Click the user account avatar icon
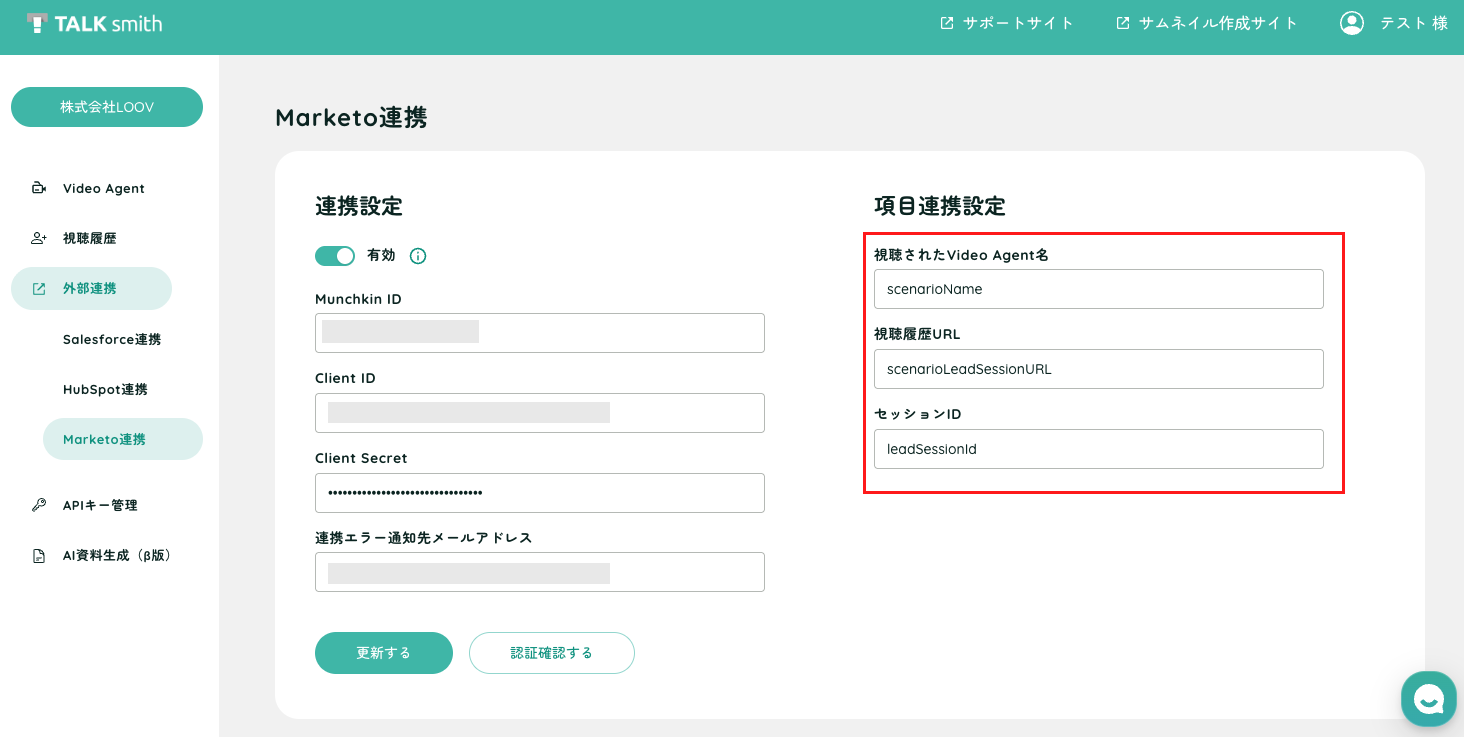The height and width of the screenshot is (737, 1464). click(x=1352, y=23)
